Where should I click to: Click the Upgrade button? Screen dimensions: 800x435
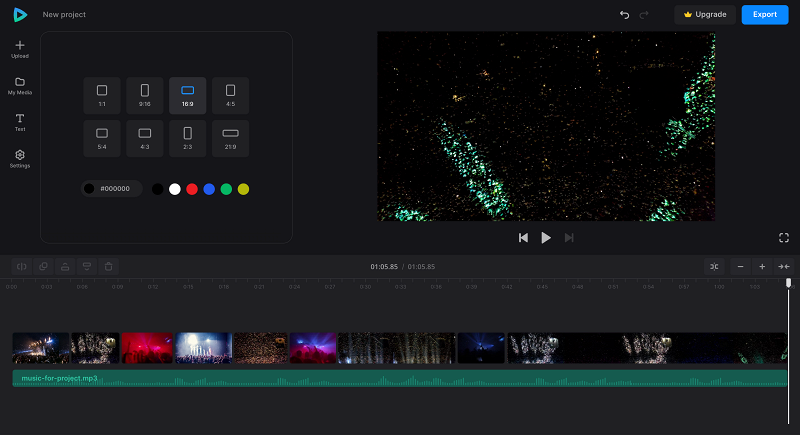point(705,15)
